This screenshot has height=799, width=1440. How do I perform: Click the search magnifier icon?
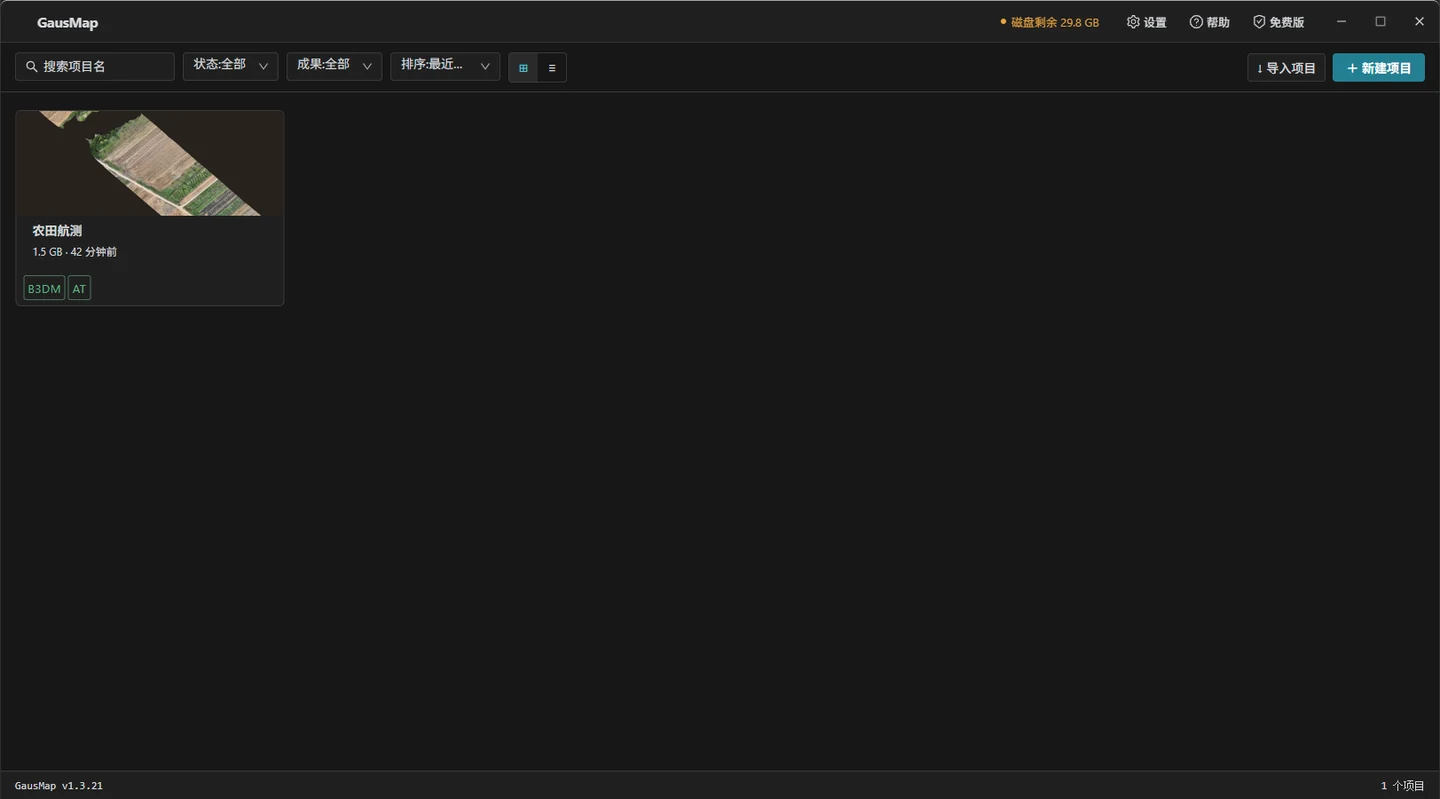click(x=32, y=67)
